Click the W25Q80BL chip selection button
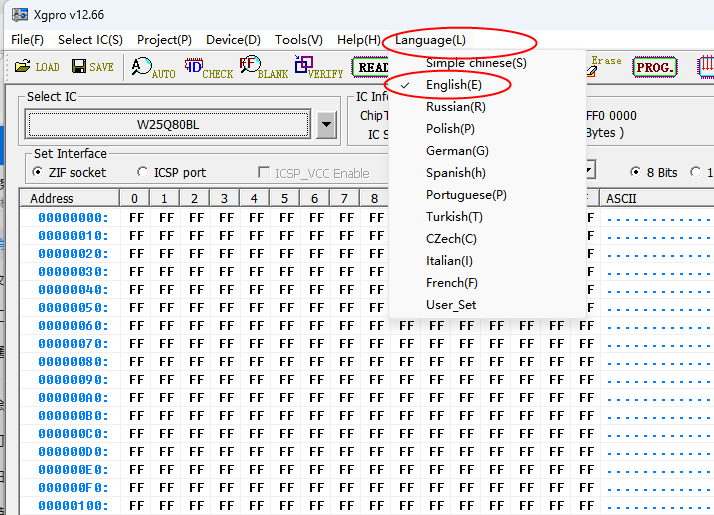Viewport: 714px width, 515px height. pos(168,125)
